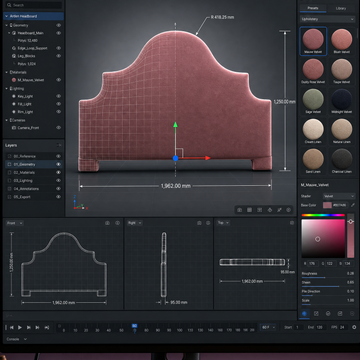Screen dimensions: 360x360
Task: Click the eyedropper next to Base Color
Action: (x=353, y=205)
